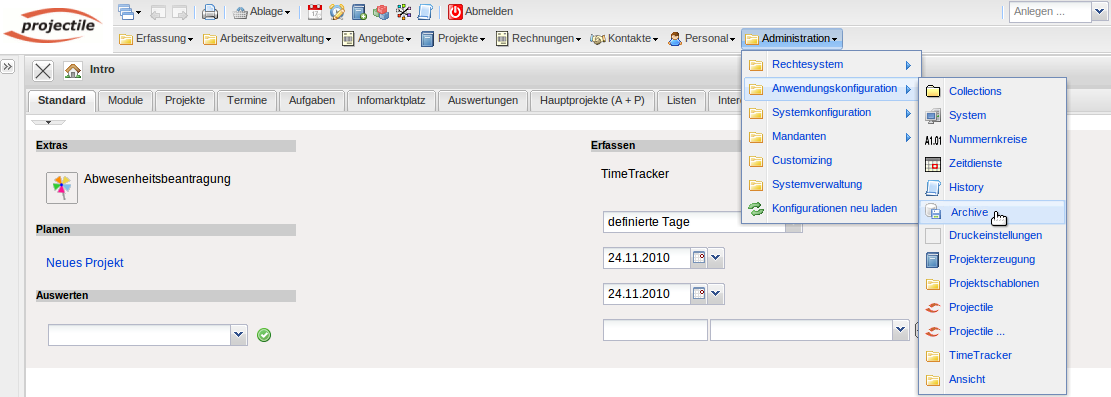The image size is (1111, 397).
Task: Click the blue book with plus icon
Action: (359, 11)
